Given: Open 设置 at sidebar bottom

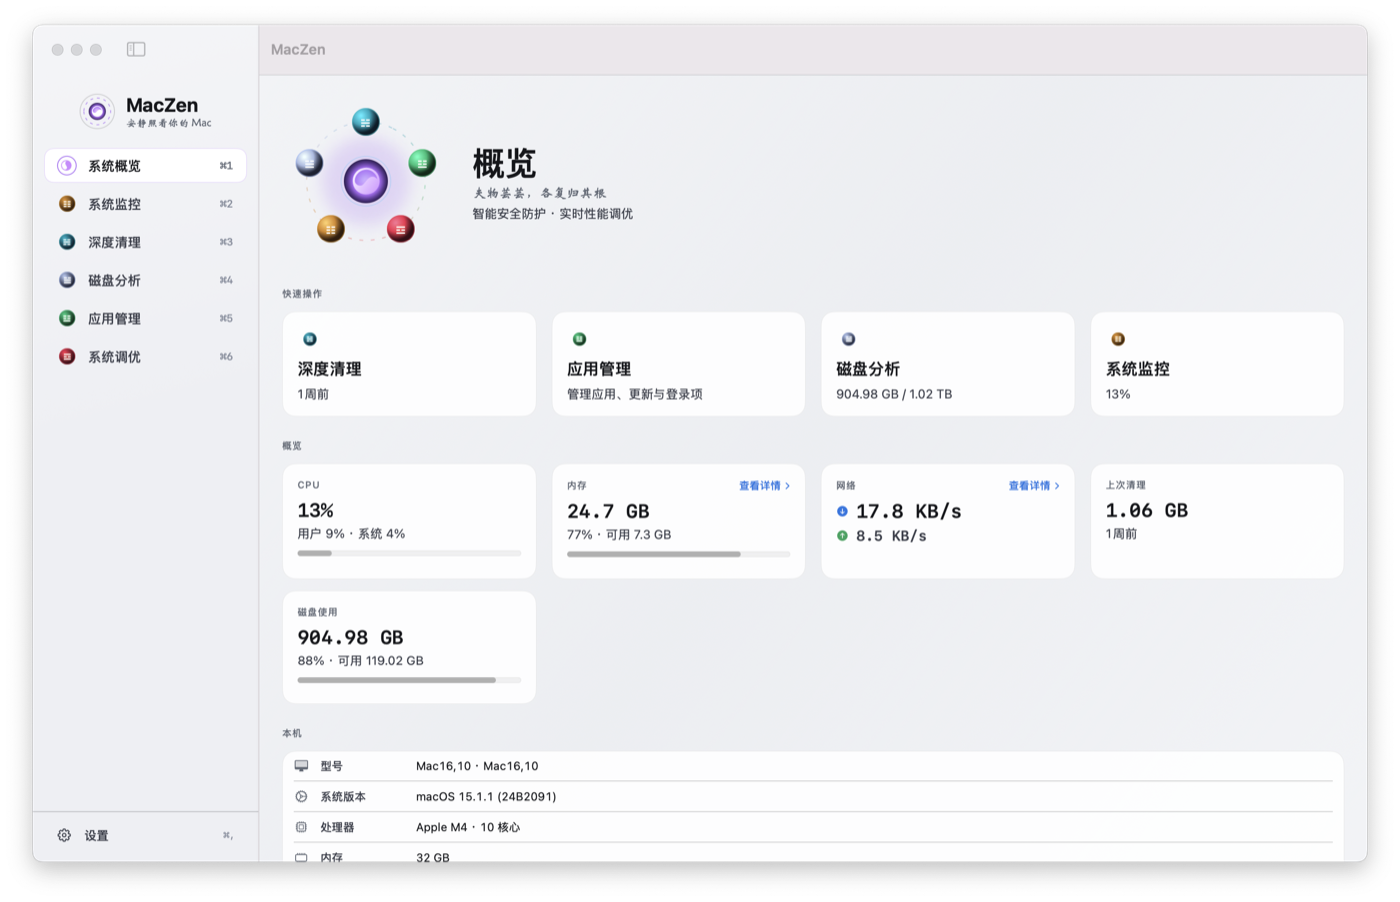Looking at the screenshot, I should click(145, 835).
